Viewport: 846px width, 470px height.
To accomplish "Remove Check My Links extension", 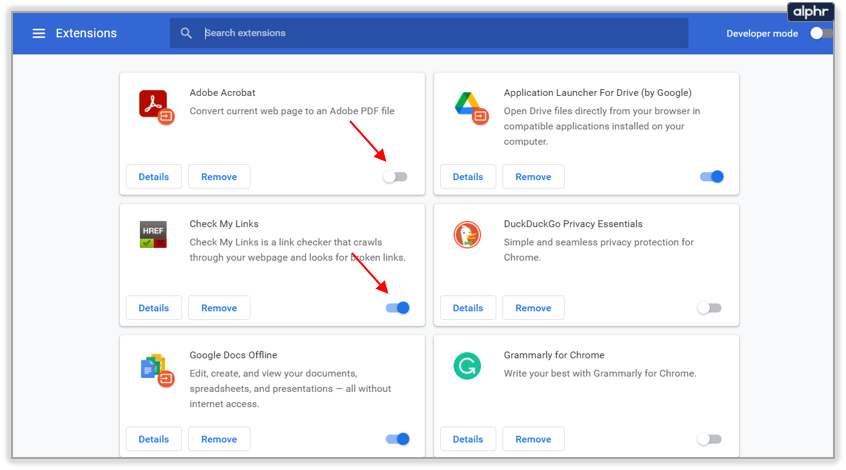I will pos(219,308).
